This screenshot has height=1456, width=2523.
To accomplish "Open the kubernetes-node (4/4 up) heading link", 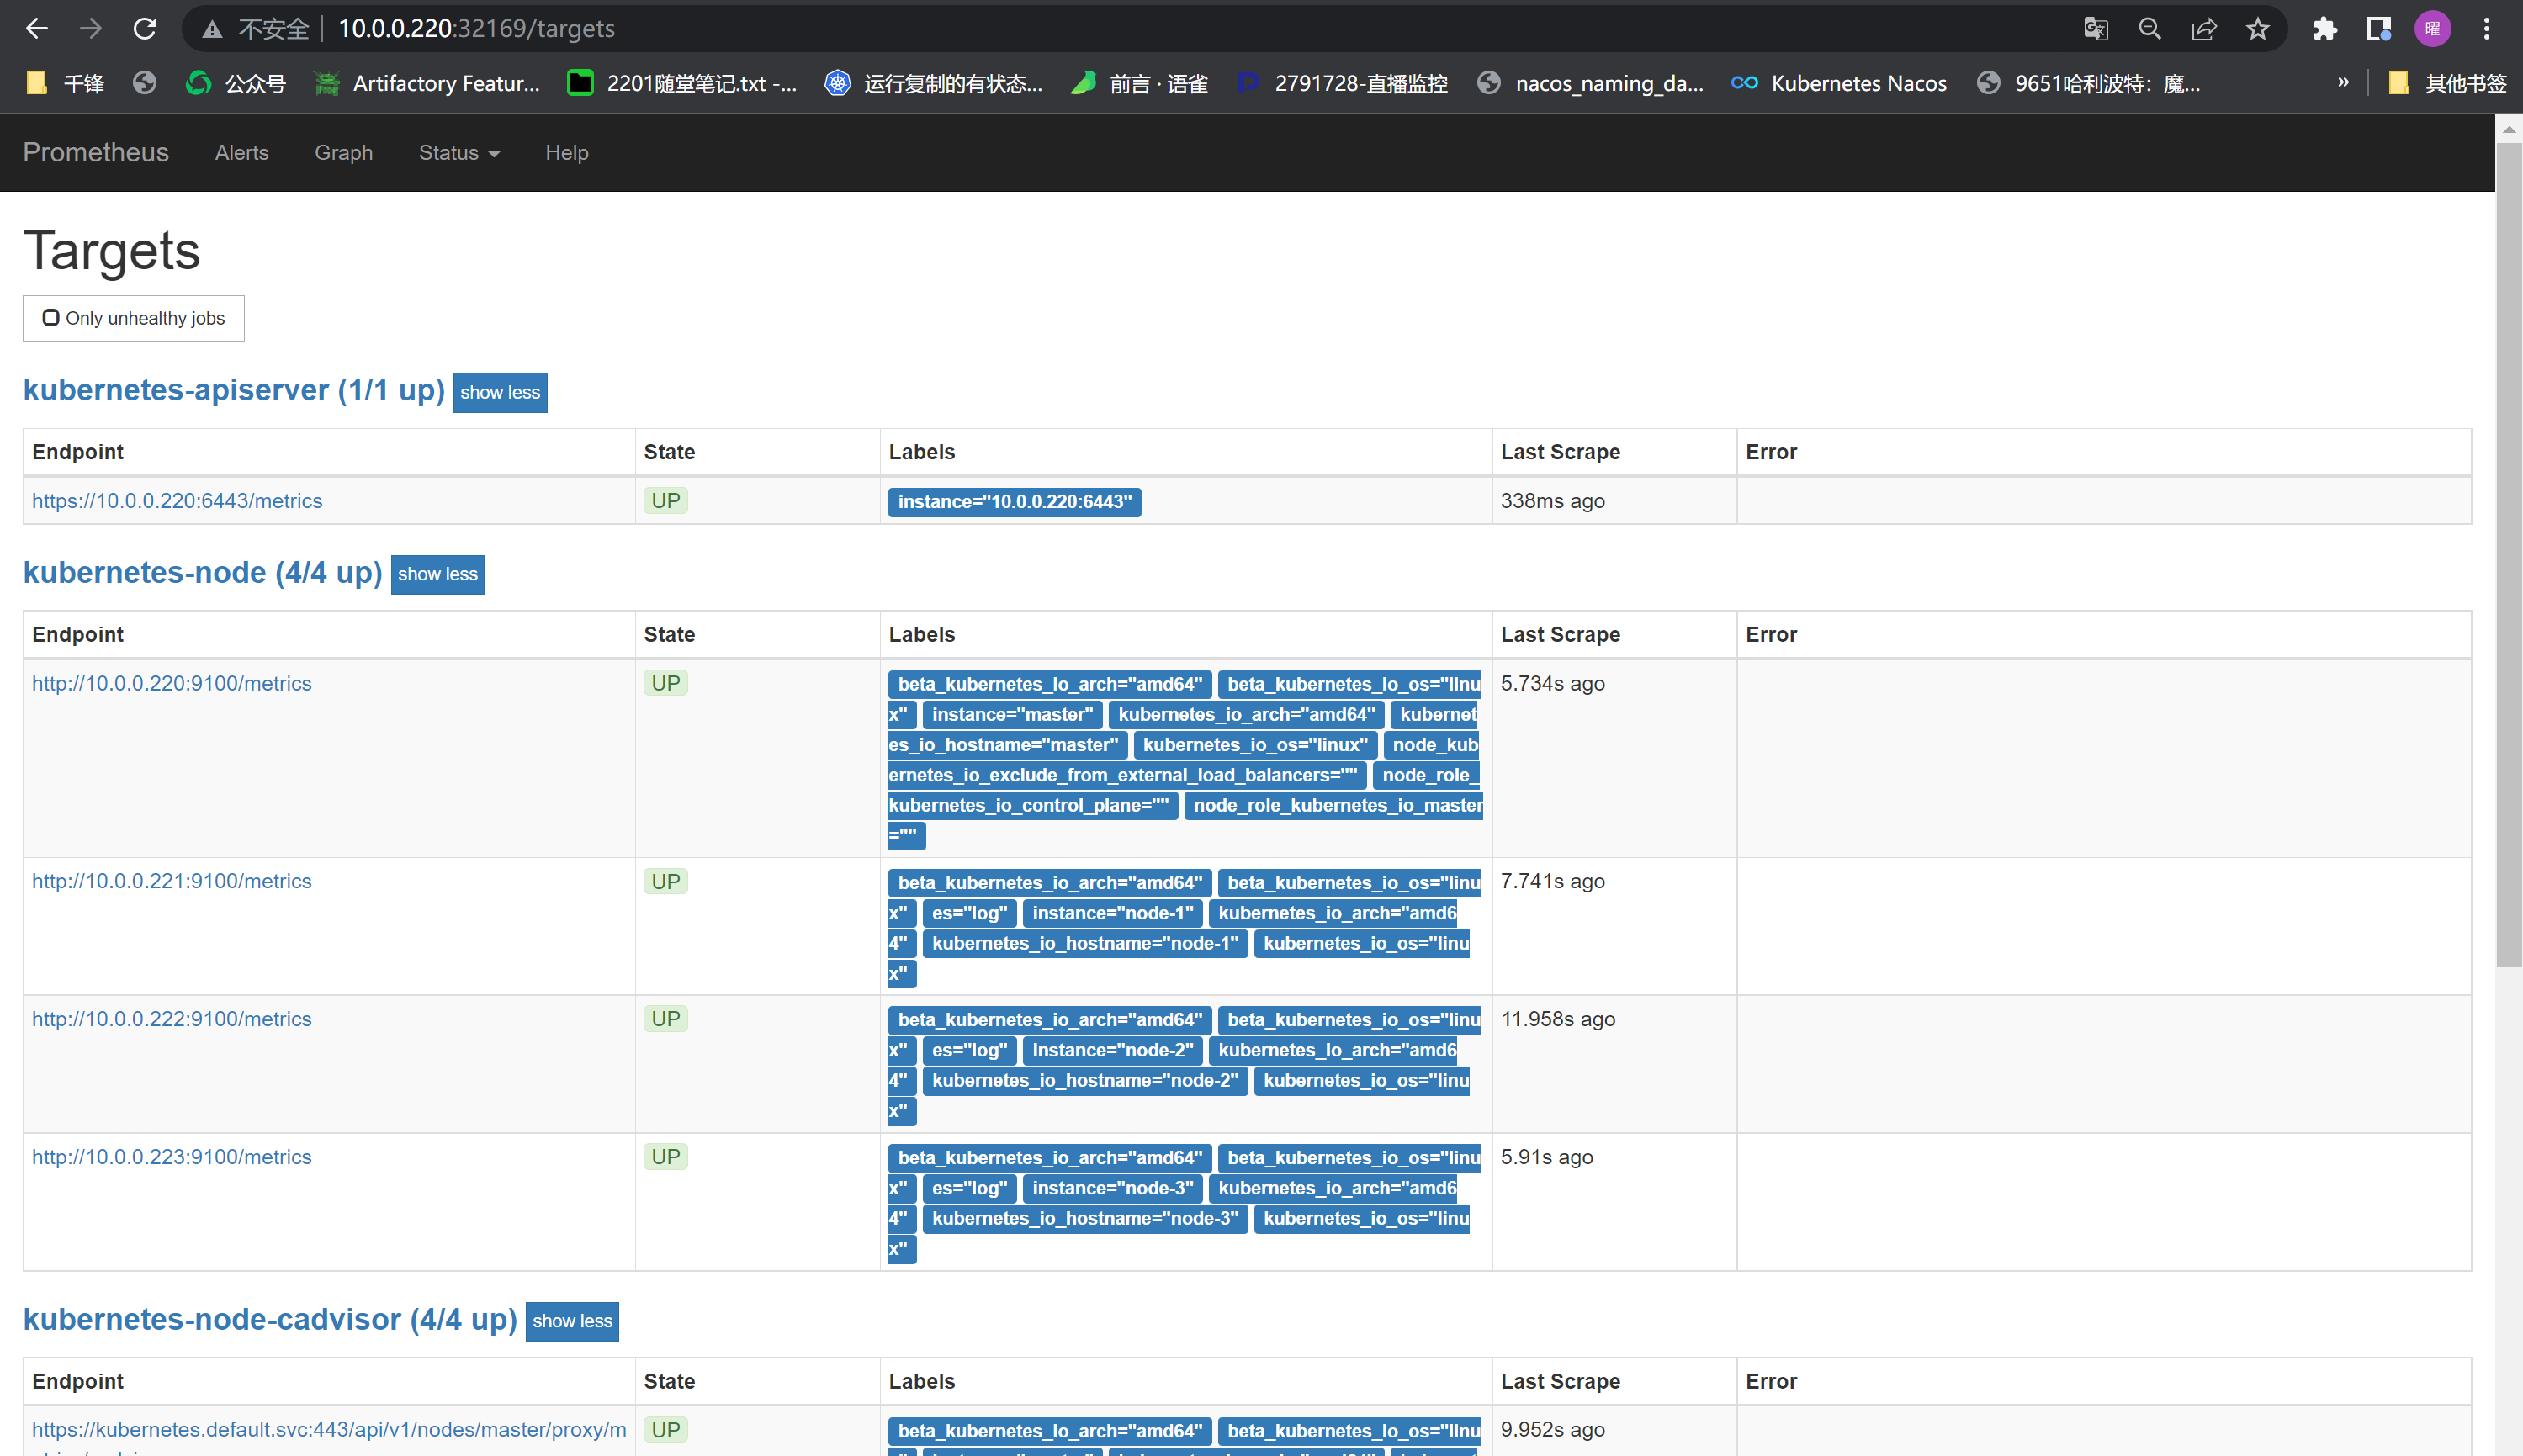I will (203, 573).
